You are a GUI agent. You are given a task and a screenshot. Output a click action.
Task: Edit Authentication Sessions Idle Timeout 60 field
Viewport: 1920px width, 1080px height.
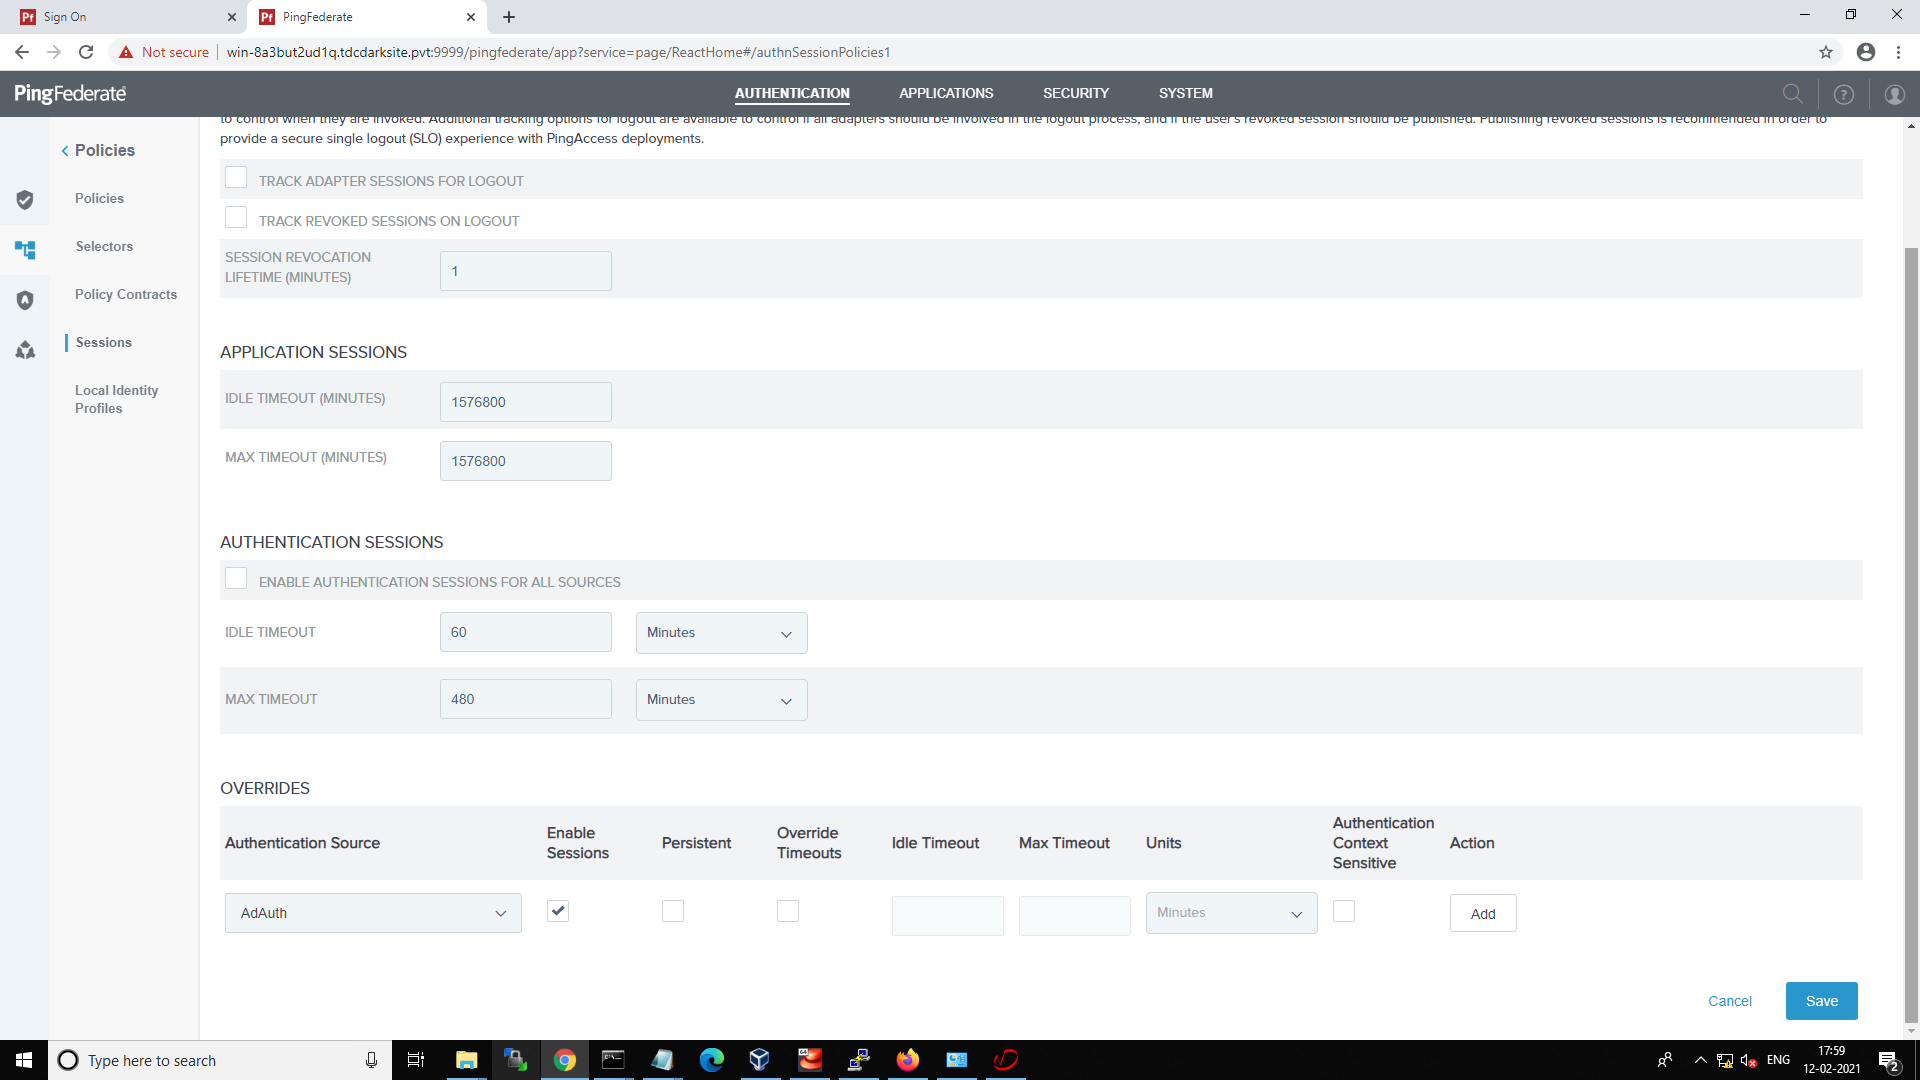(x=526, y=632)
